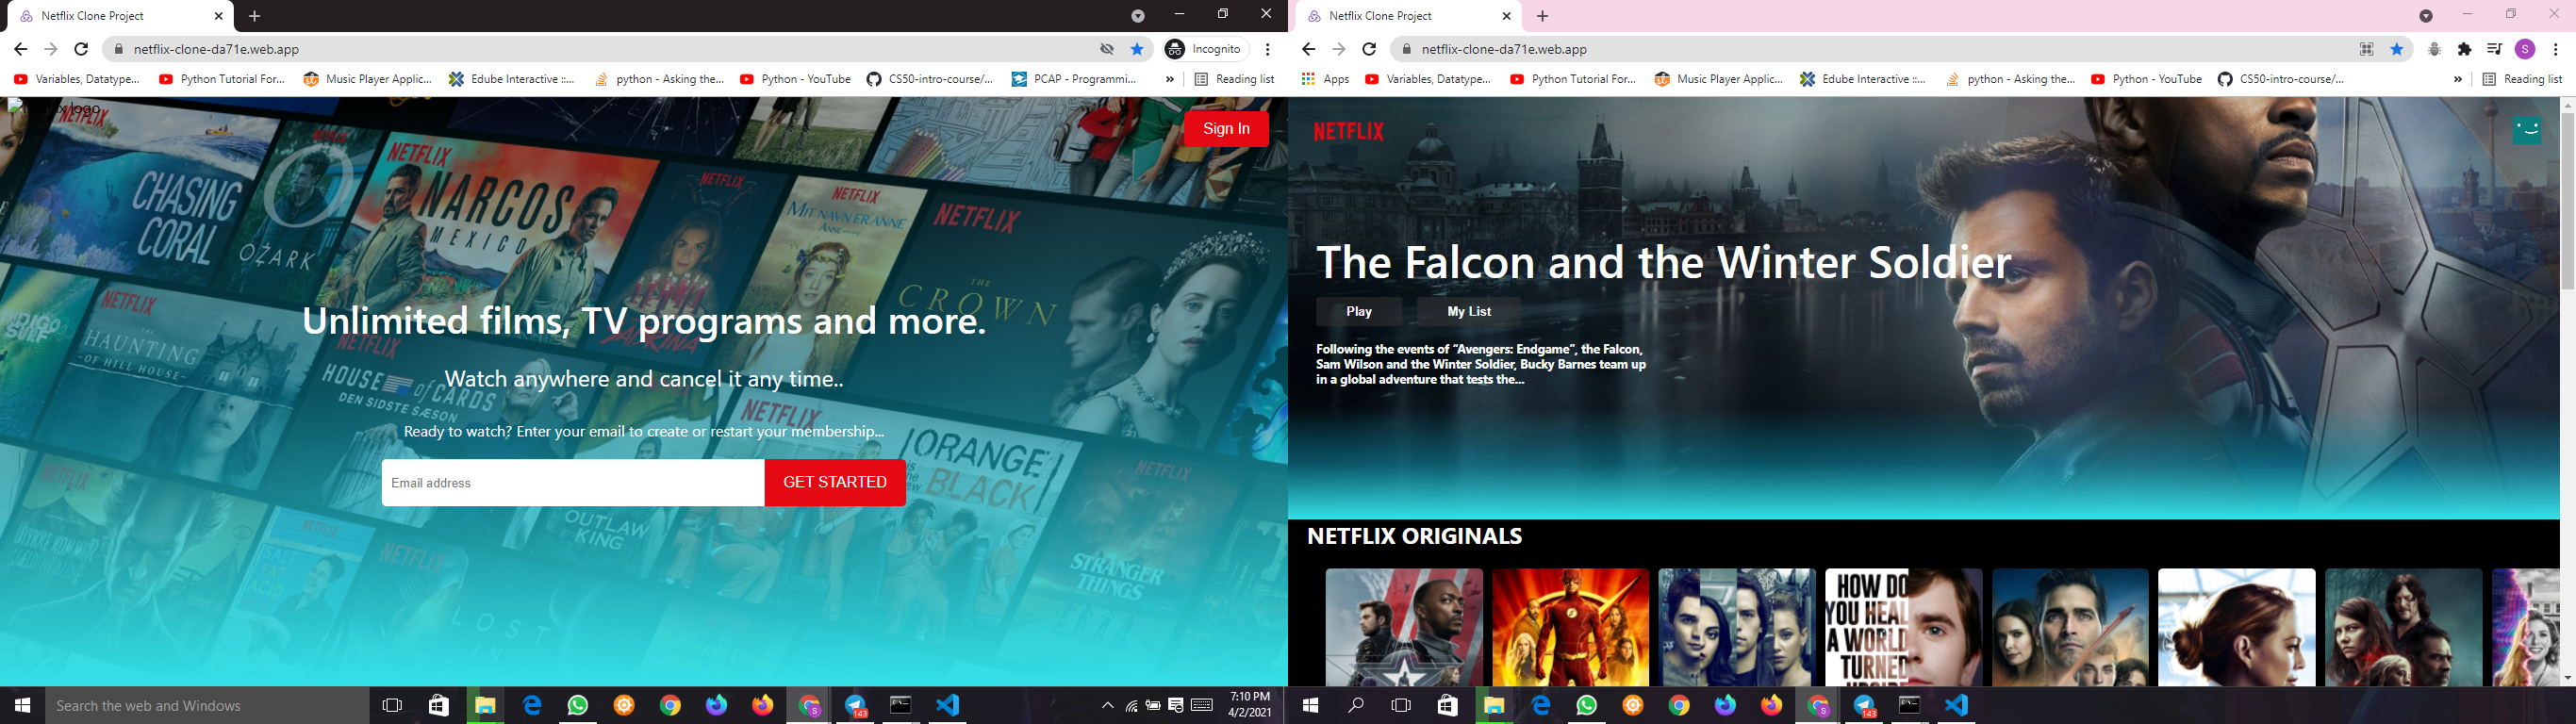Screen dimensions: 2576x724
Task: Click the My List button
Action: 1469,311
